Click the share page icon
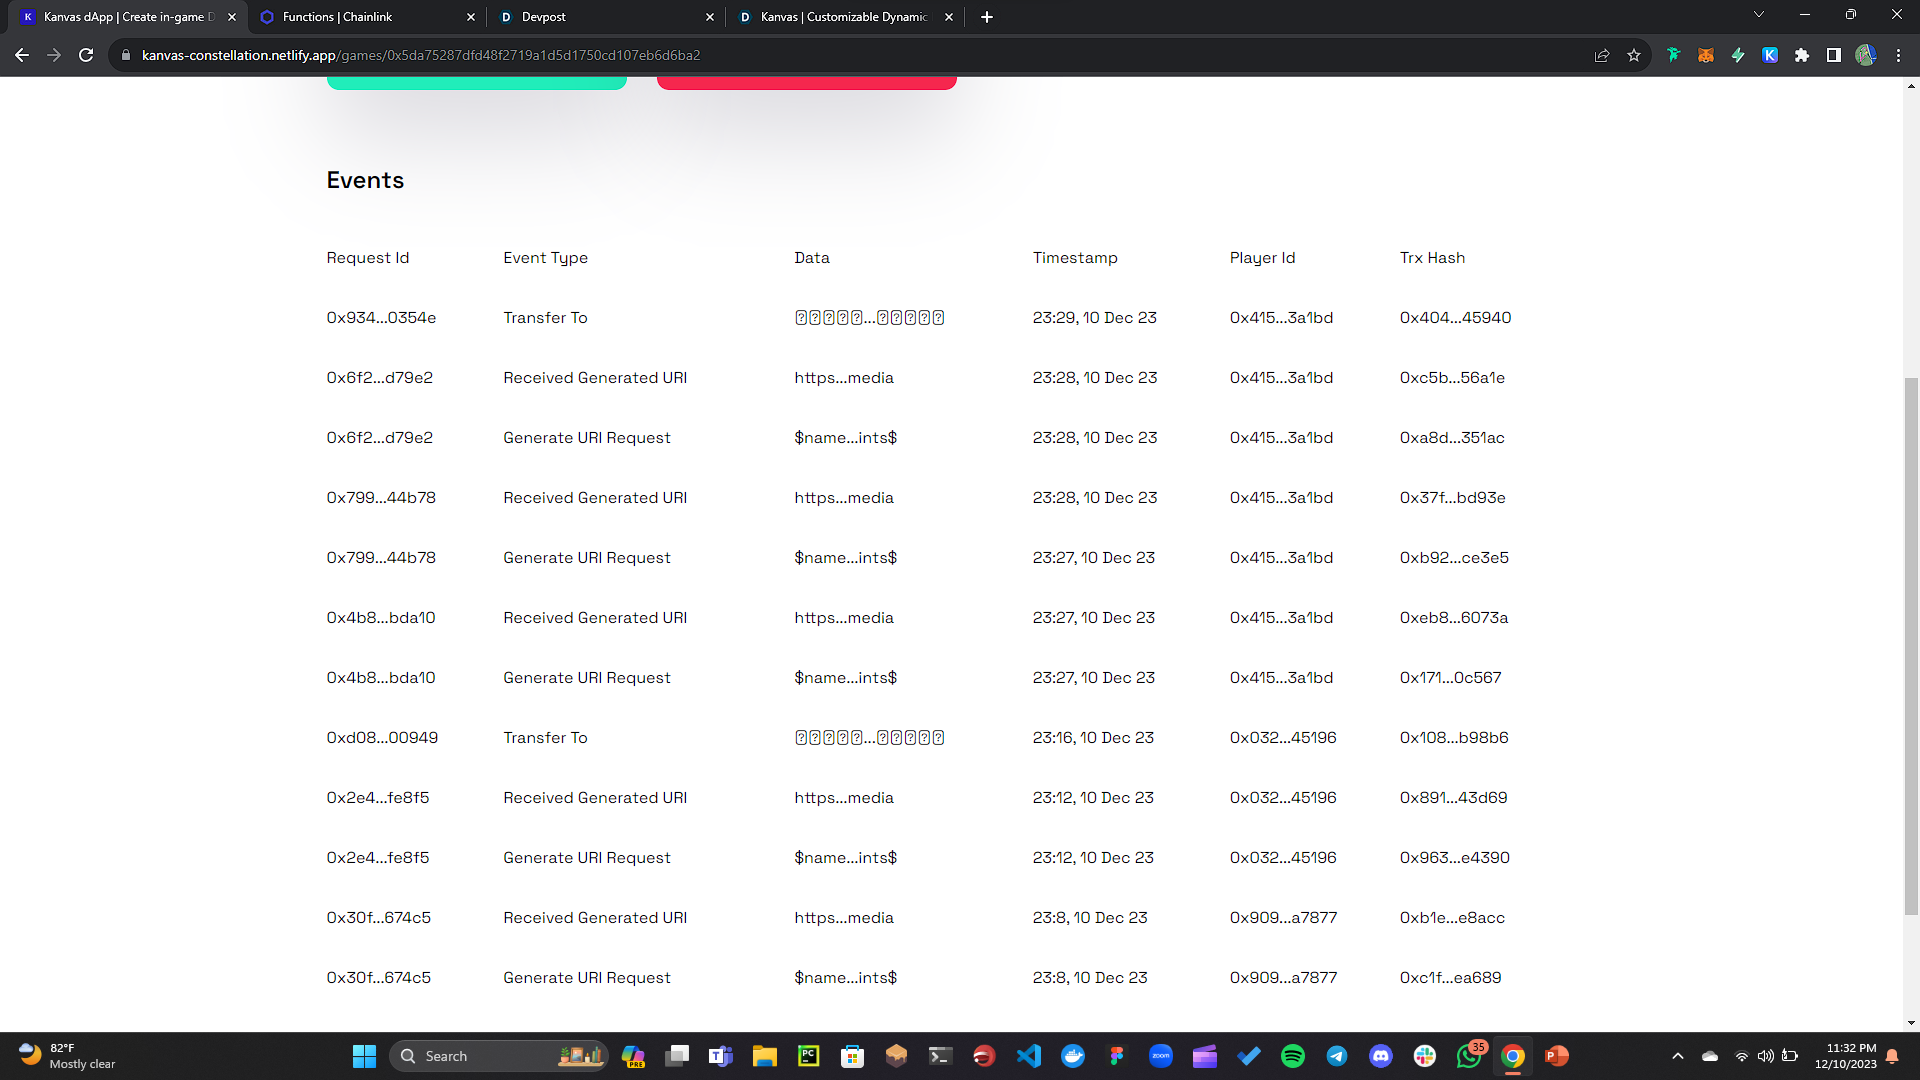Viewport: 1920px width, 1080px height. (1602, 55)
